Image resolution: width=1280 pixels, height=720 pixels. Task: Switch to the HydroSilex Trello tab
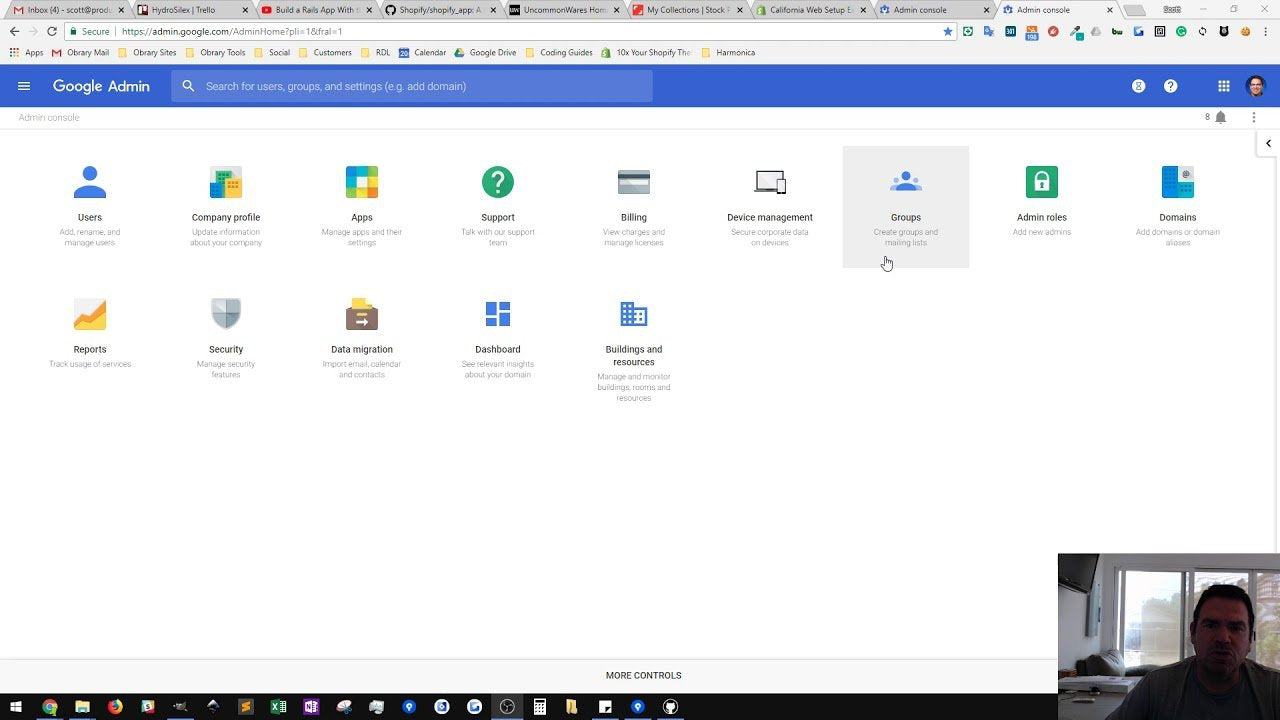pyautogui.click(x=180, y=9)
